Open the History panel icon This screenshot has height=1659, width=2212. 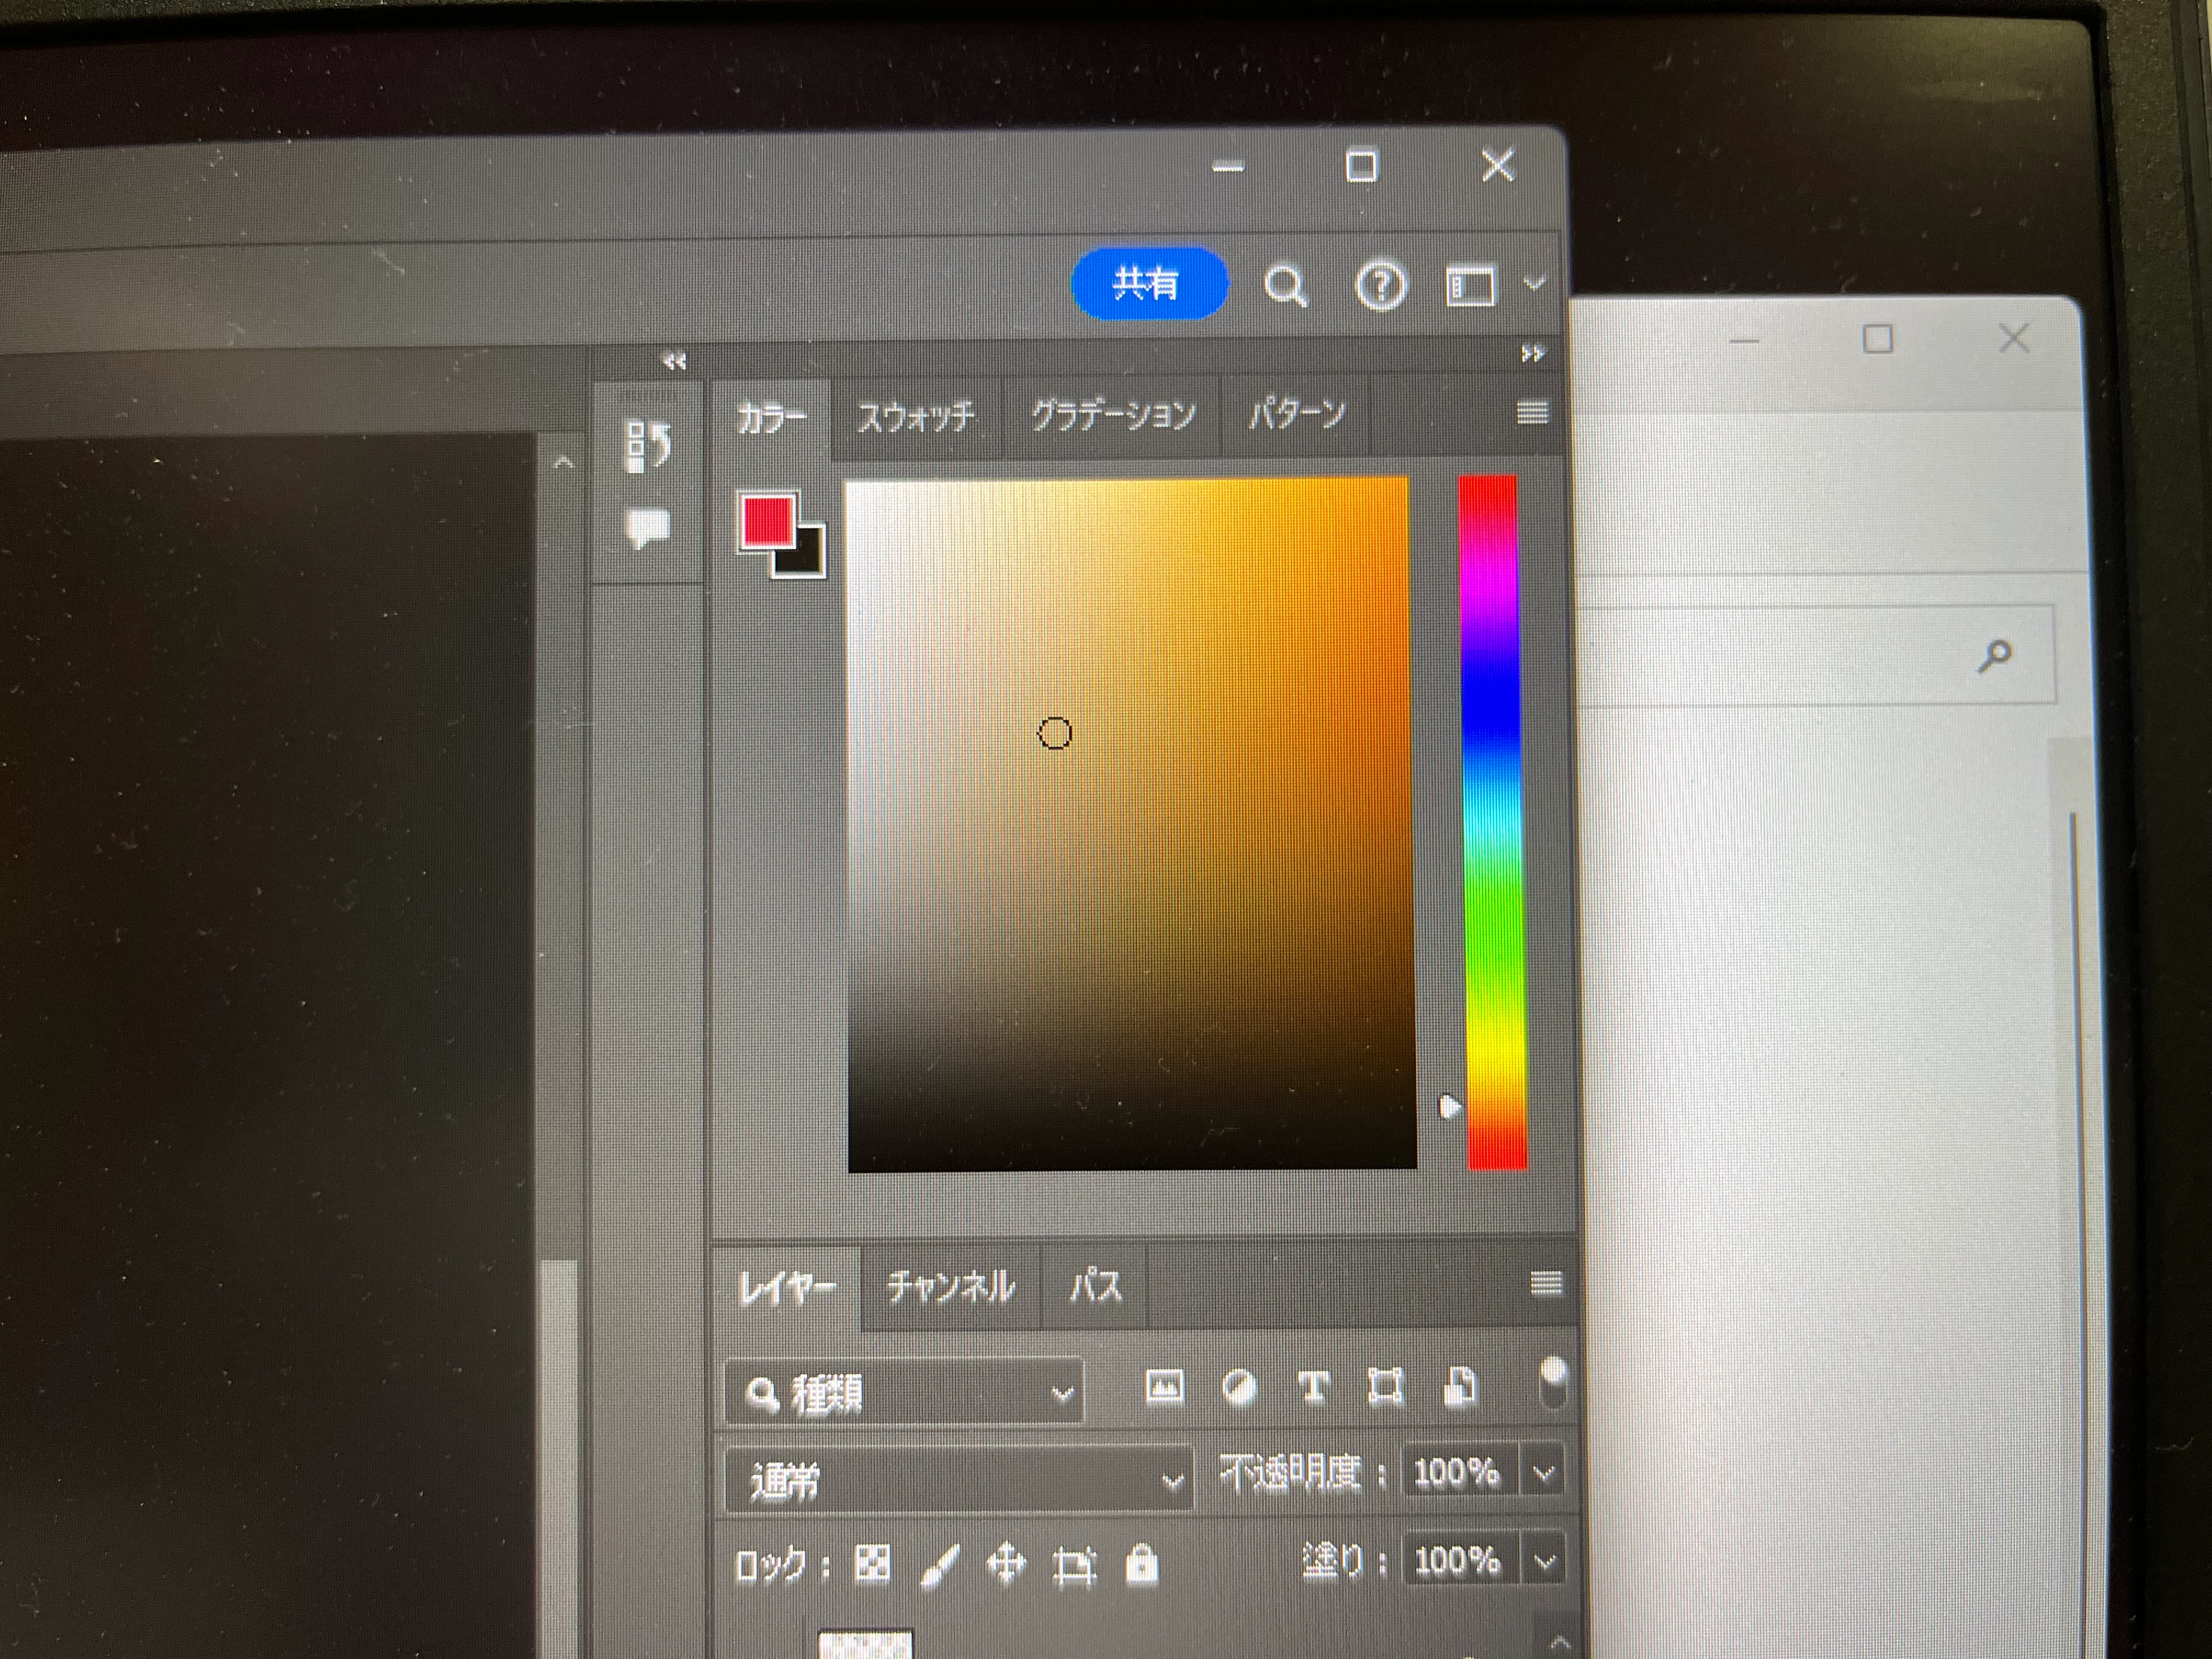(648, 445)
